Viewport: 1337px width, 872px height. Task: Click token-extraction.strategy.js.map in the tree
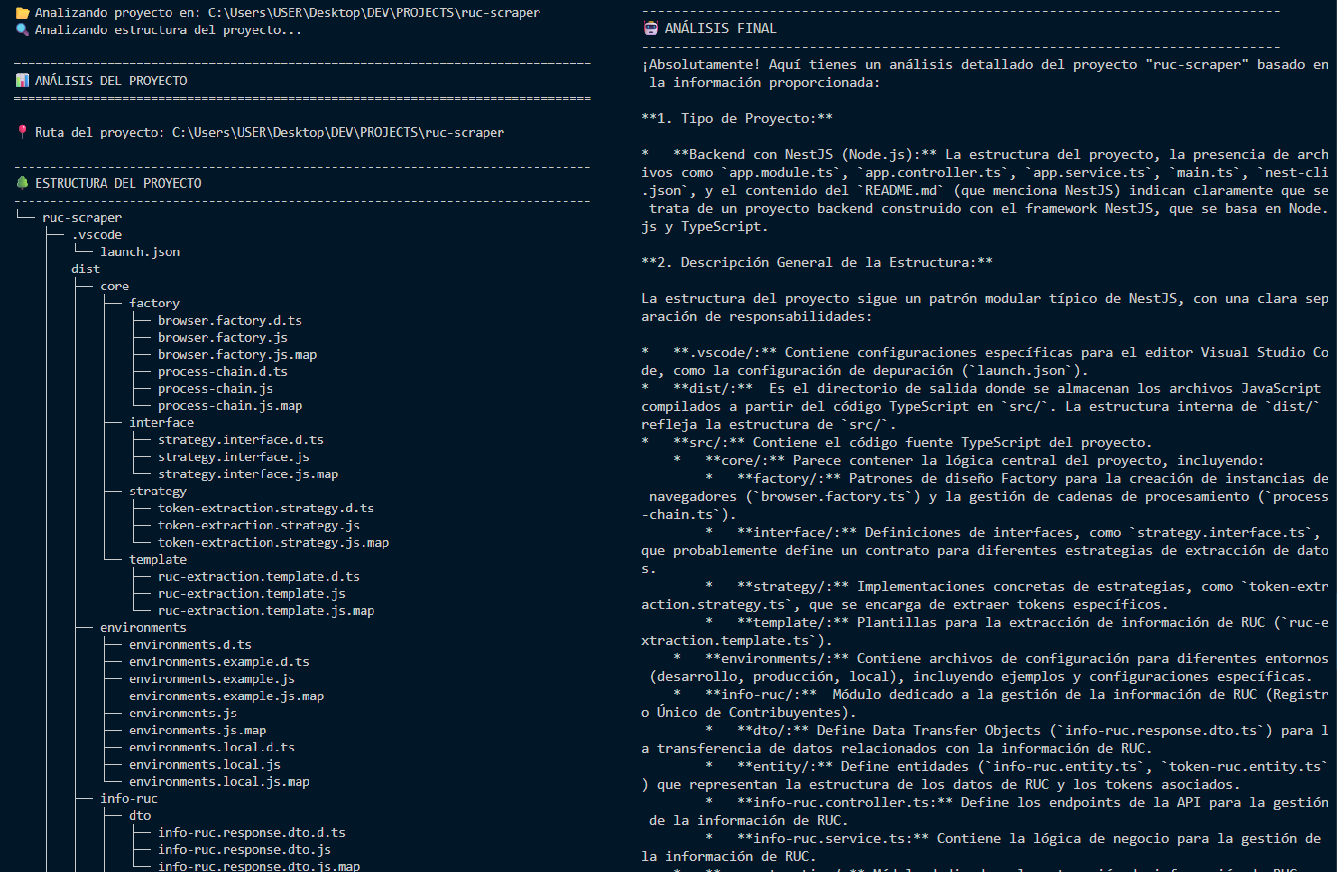point(273,542)
